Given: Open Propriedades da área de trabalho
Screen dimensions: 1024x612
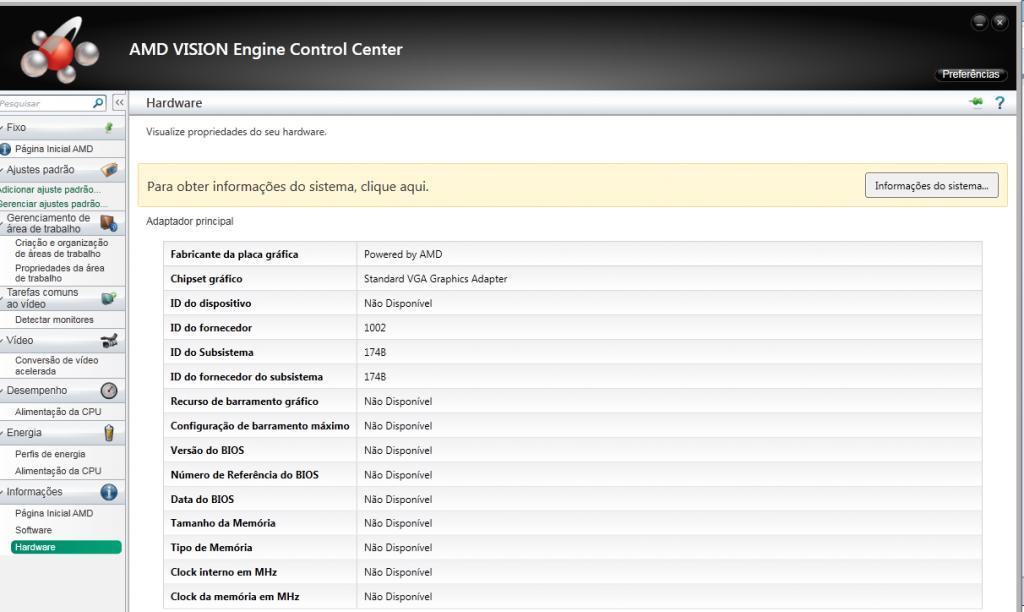Looking at the screenshot, I should click(59, 273).
